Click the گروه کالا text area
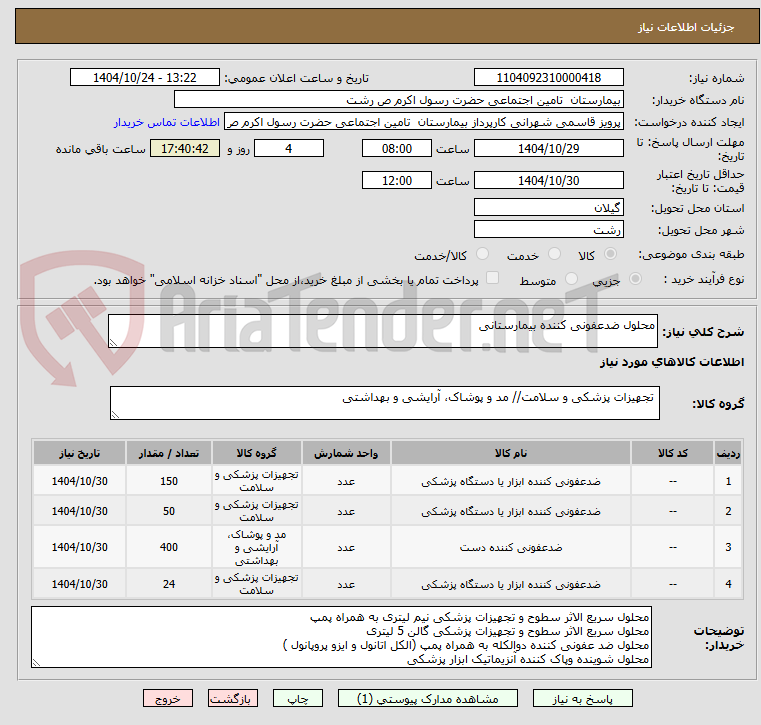 pos(385,403)
